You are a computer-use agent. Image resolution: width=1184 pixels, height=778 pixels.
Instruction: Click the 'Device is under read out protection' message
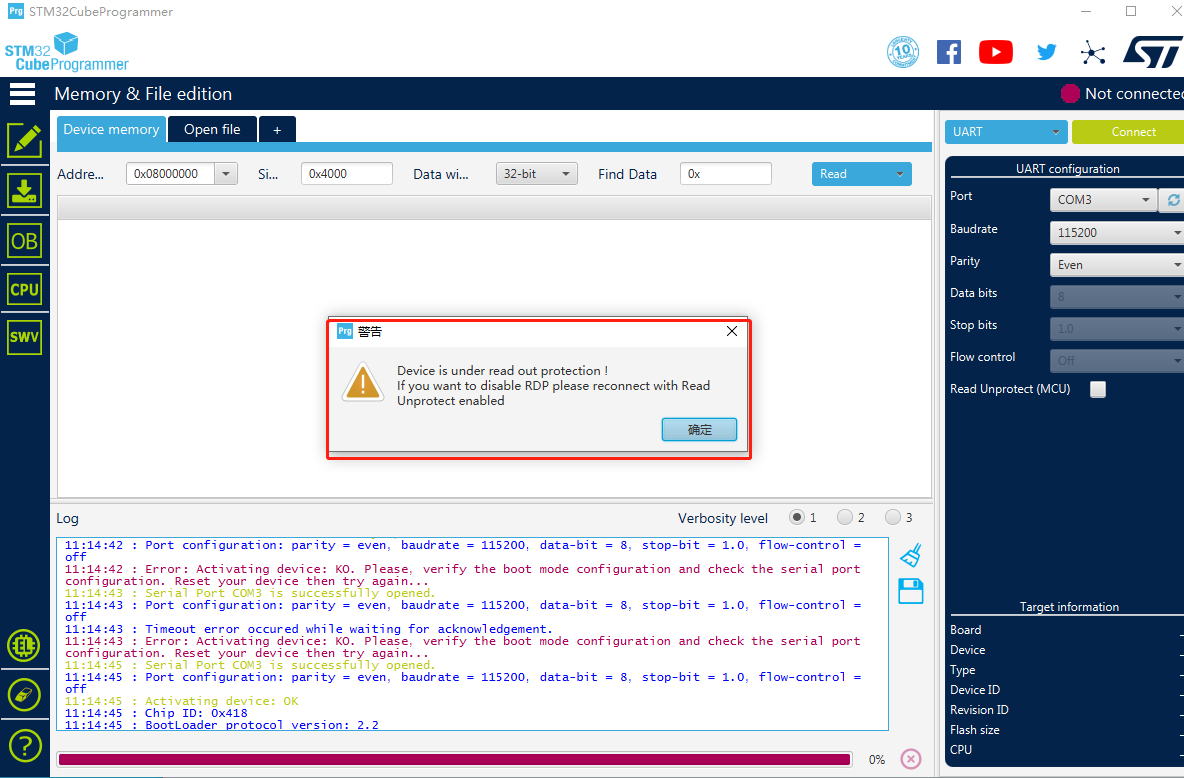pyautogui.click(x=502, y=371)
